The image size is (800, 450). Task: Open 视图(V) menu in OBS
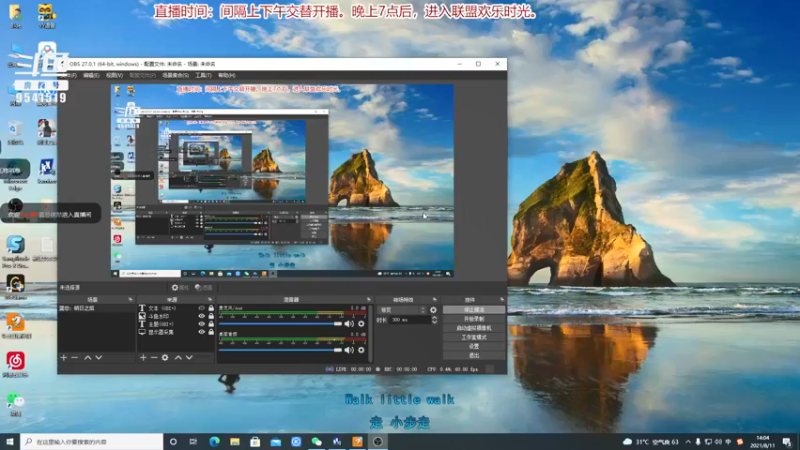pos(114,75)
